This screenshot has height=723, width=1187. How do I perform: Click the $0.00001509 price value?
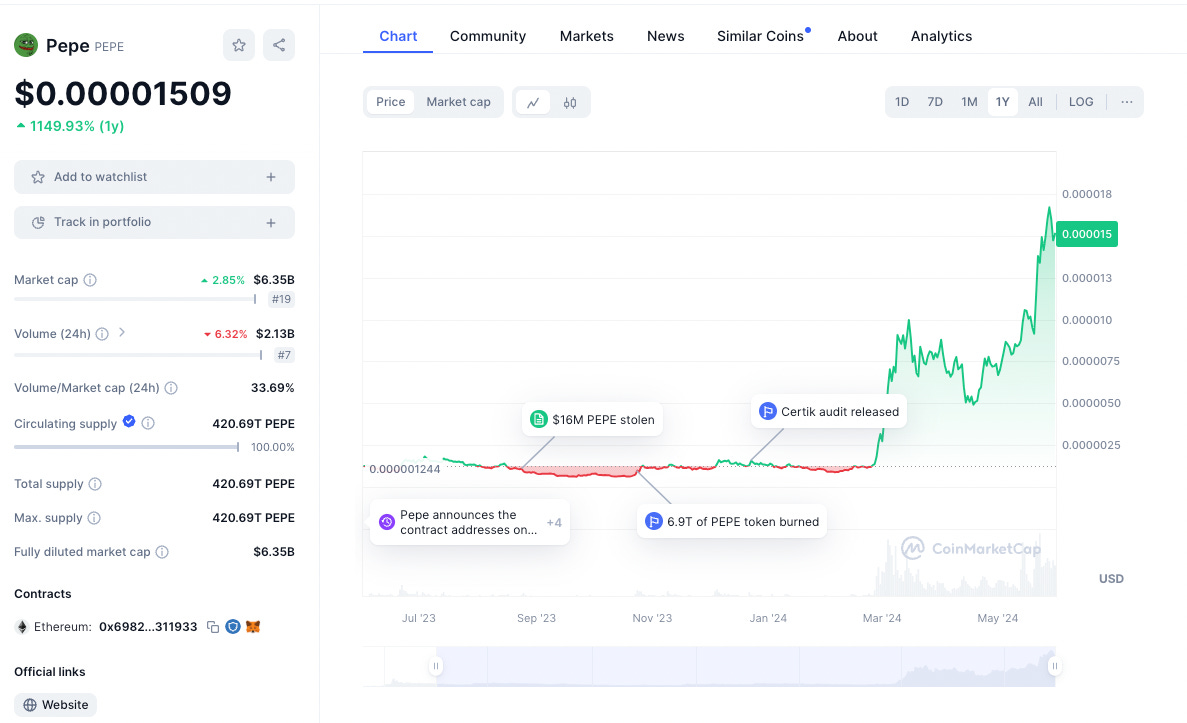[x=123, y=94]
